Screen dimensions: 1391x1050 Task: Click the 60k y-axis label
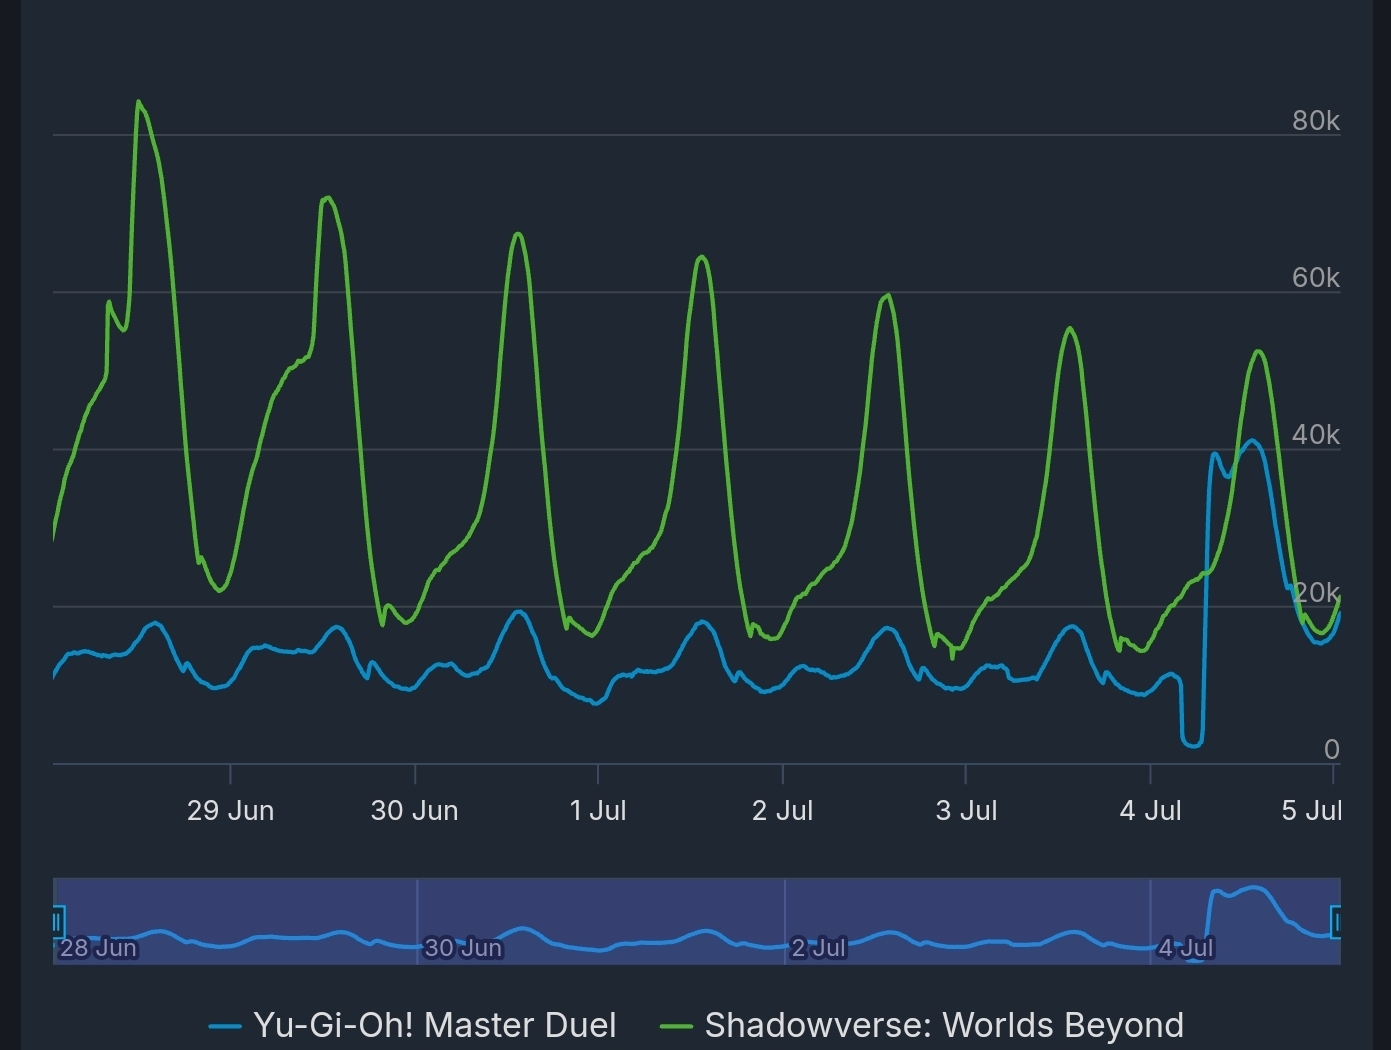(1315, 277)
